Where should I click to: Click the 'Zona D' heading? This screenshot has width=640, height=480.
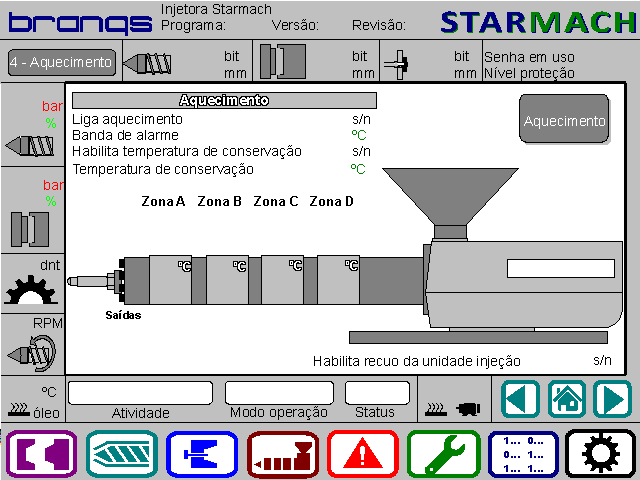[331, 201]
